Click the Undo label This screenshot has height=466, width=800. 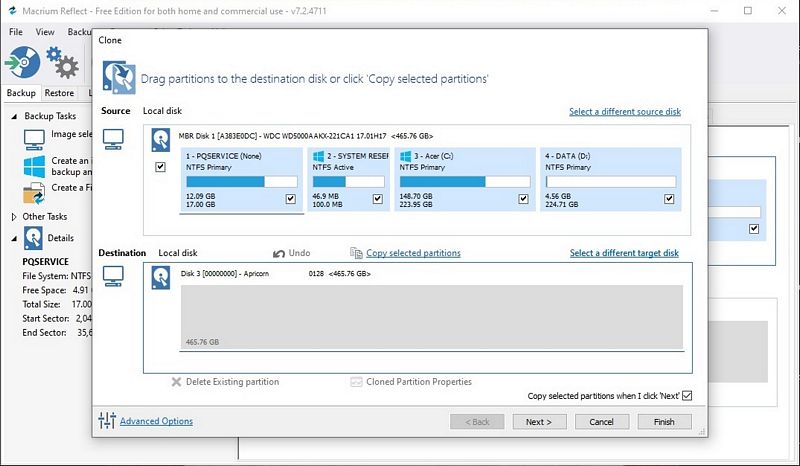299,253
